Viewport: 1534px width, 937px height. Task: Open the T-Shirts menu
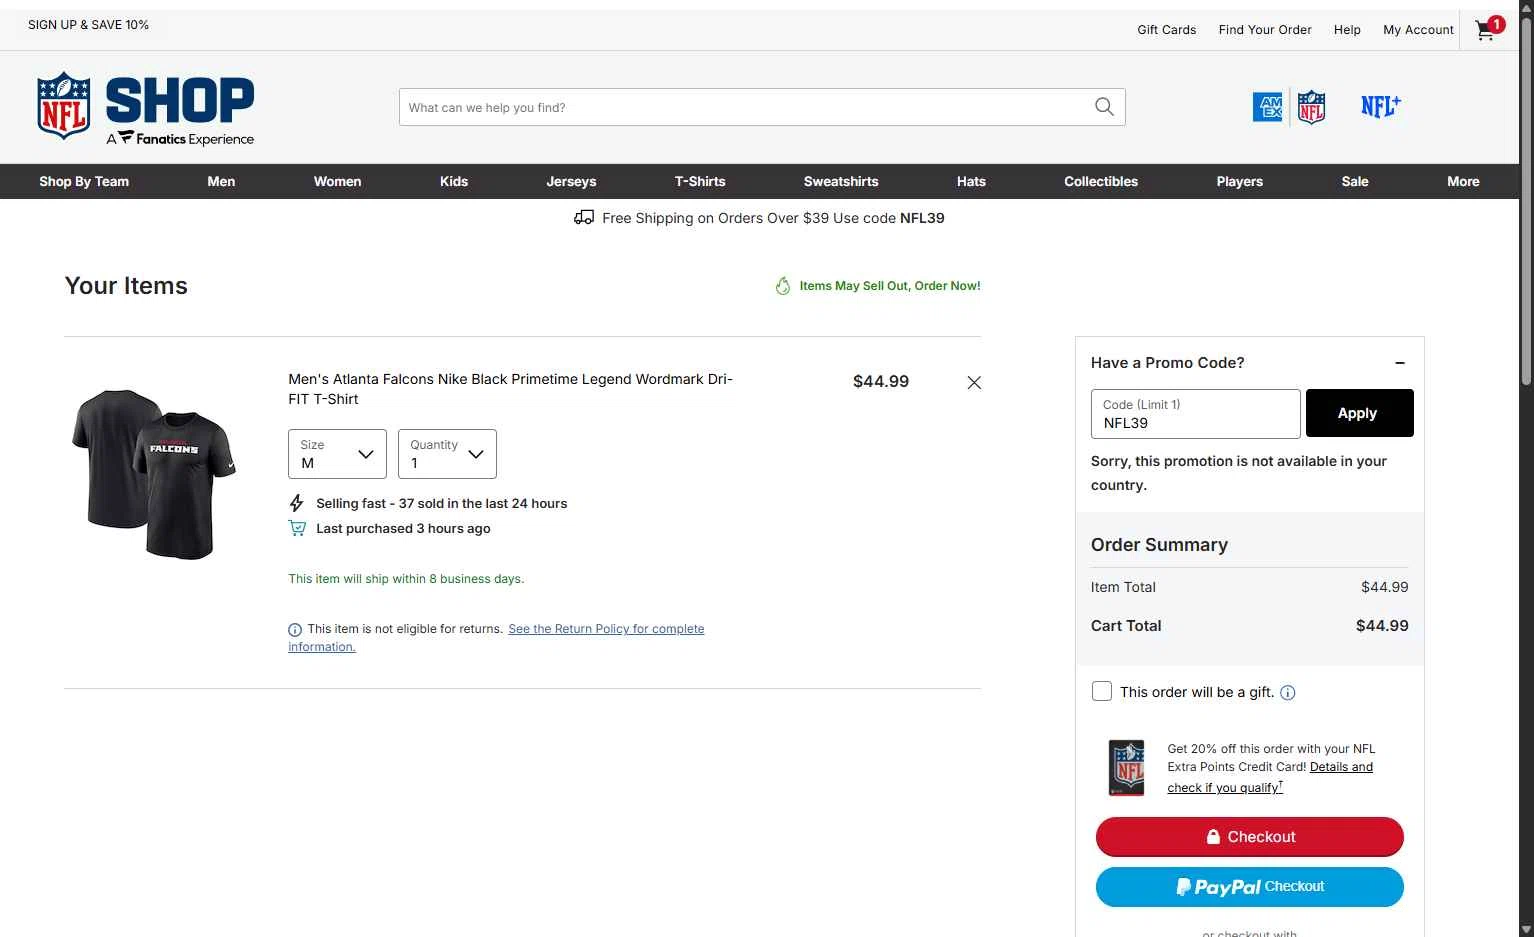tap(700, 181)
